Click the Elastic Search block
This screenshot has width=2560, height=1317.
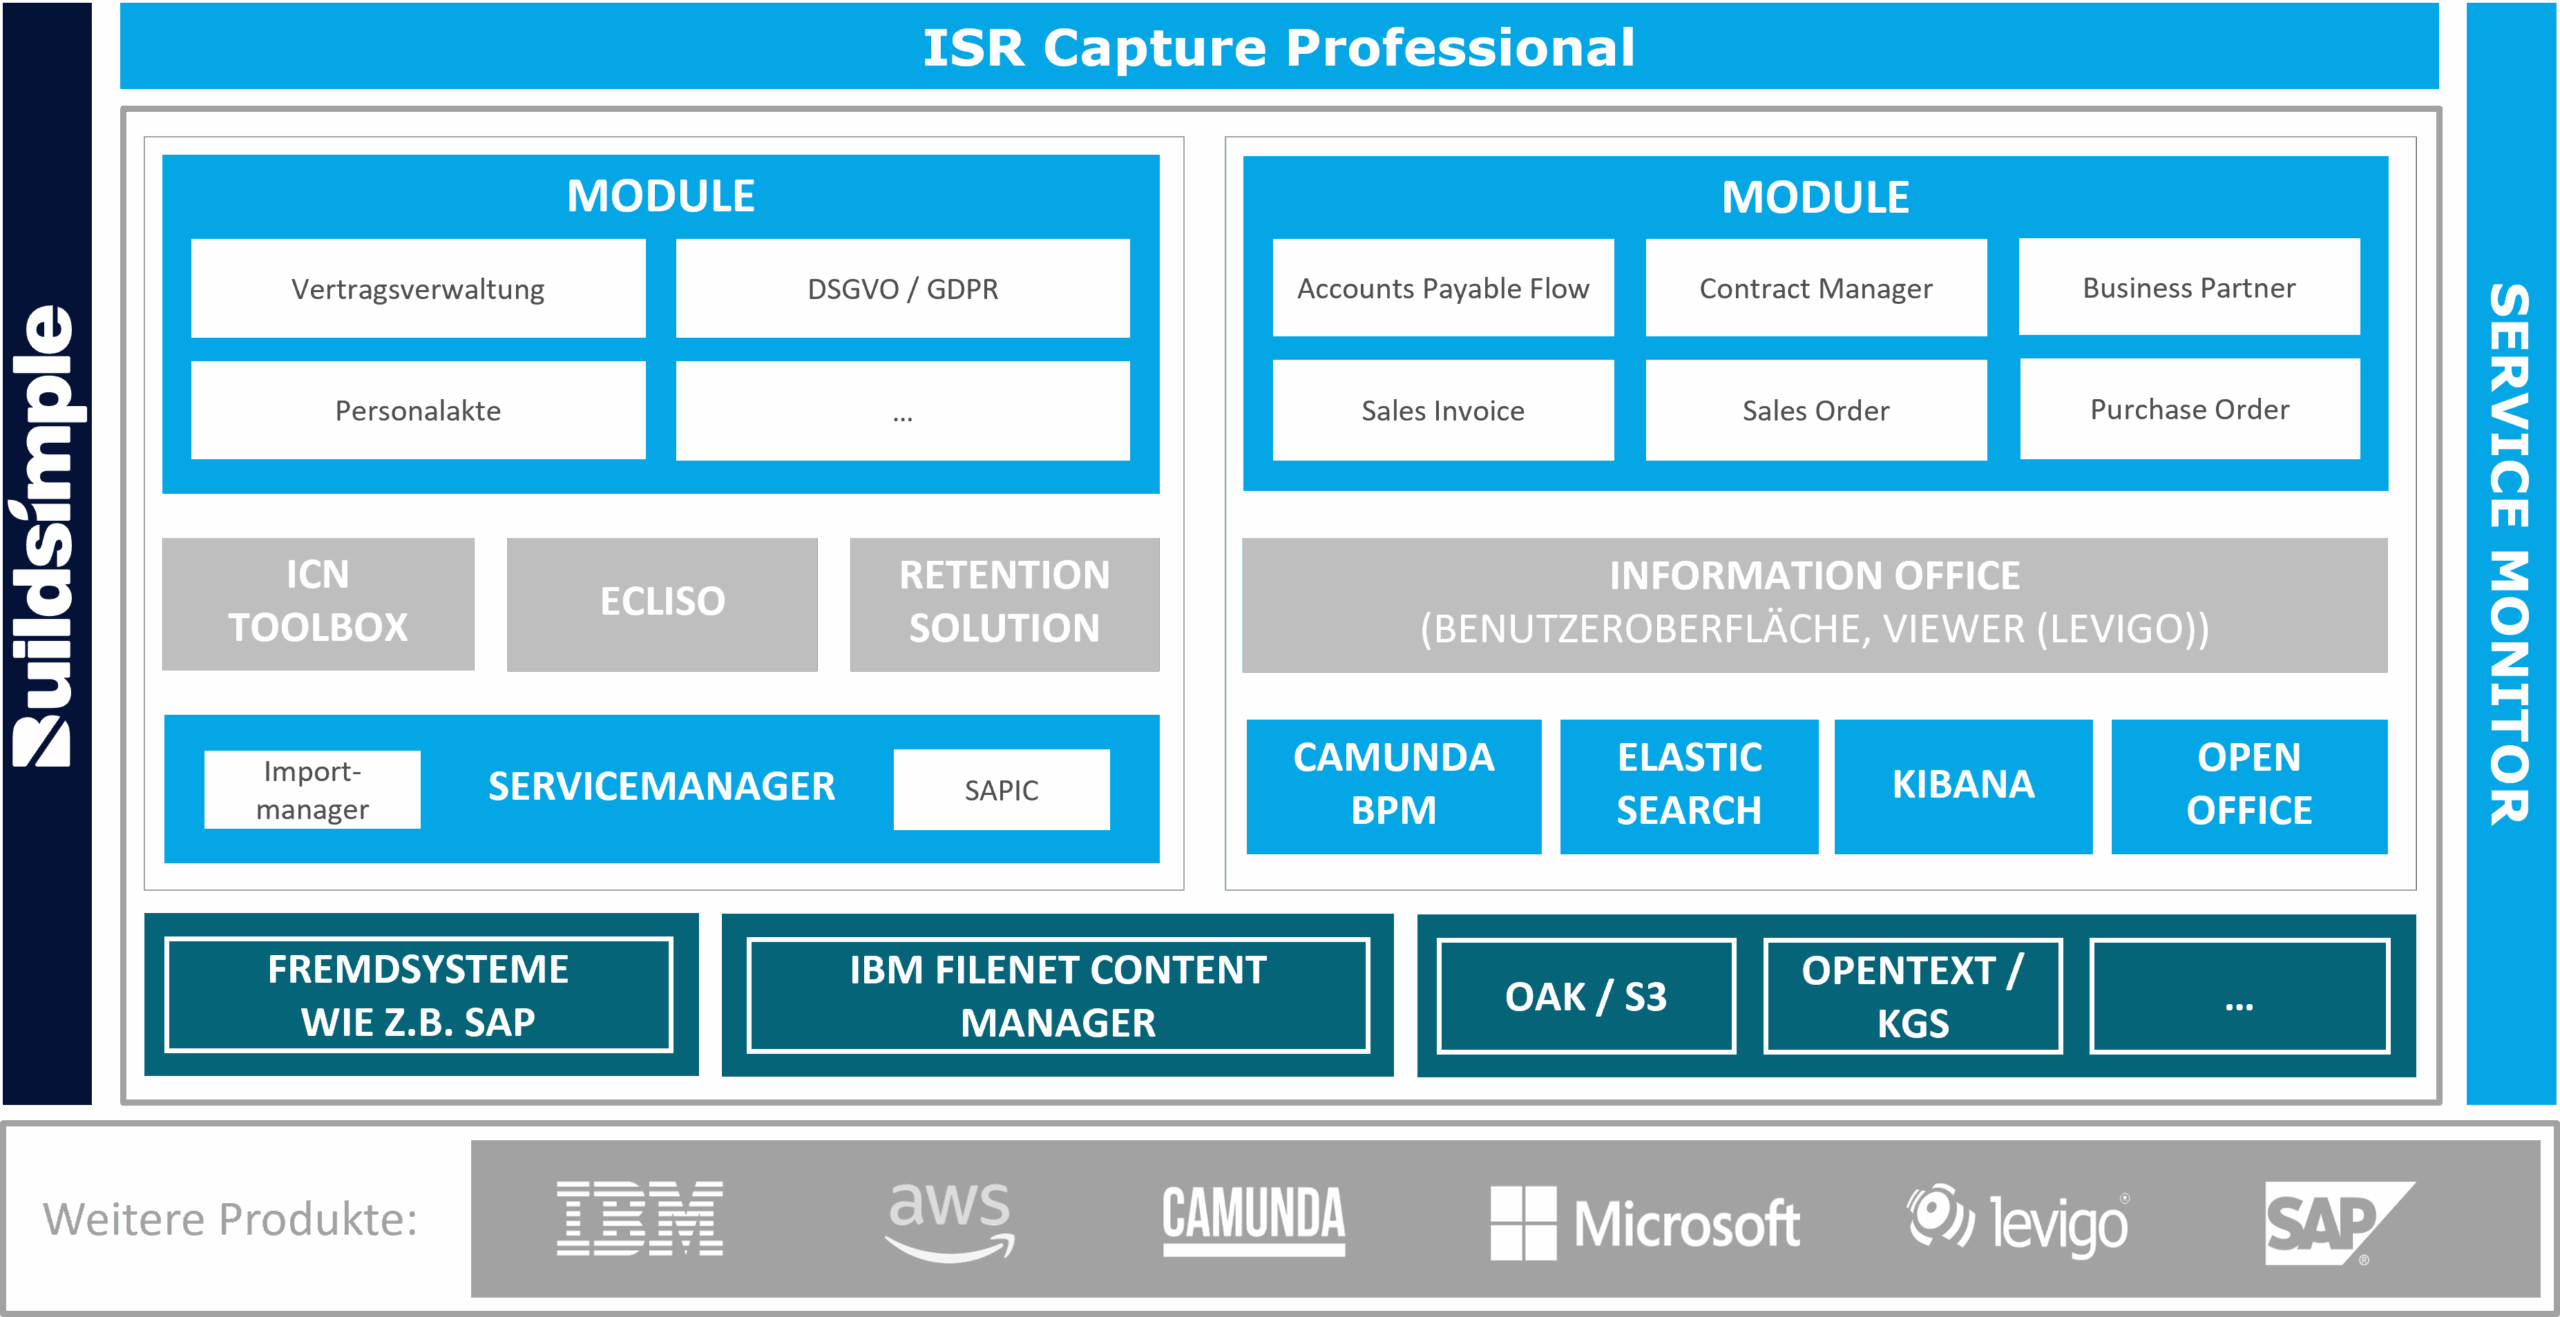click(x=1689, y=786)
